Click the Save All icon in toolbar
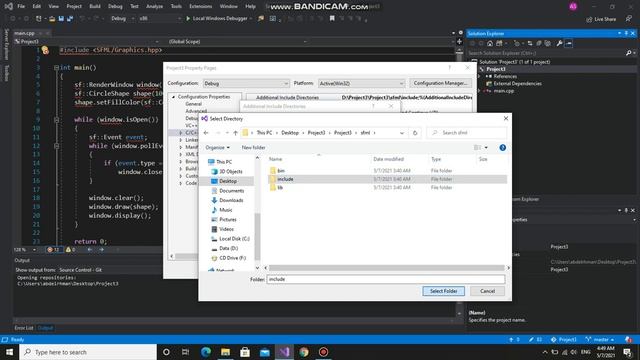This screenshot has height=360, width=640. pos(70,18)
